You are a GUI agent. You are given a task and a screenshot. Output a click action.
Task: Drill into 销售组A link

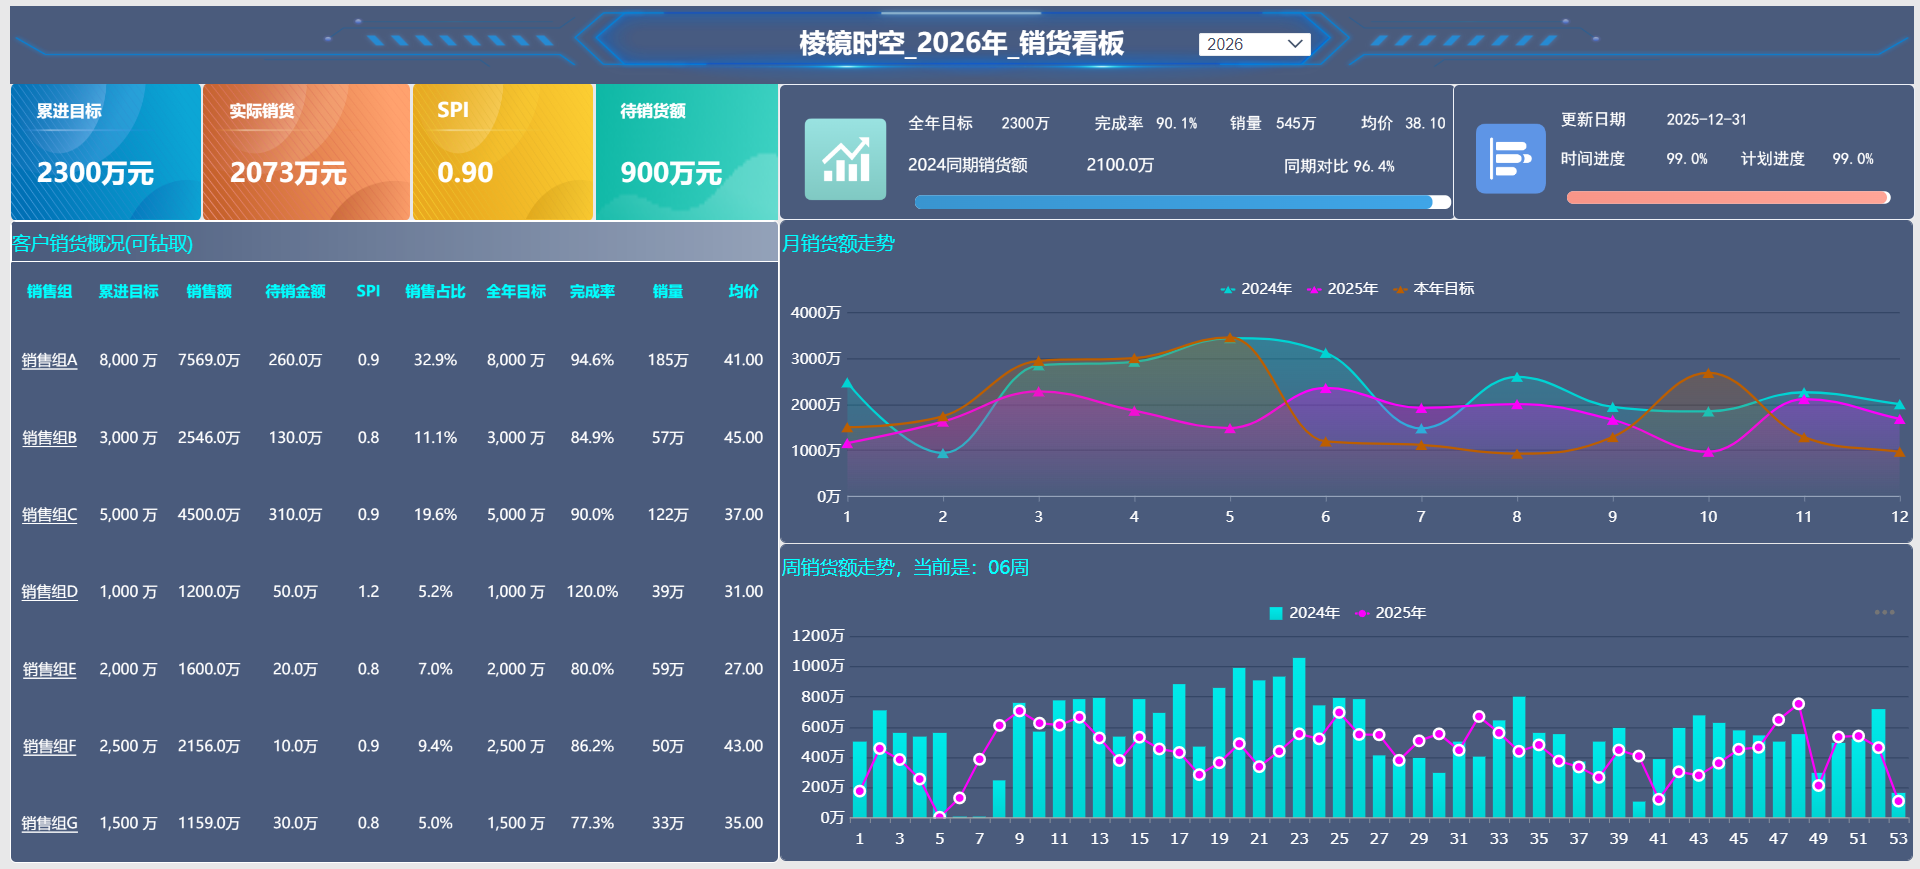click(50, 360)
